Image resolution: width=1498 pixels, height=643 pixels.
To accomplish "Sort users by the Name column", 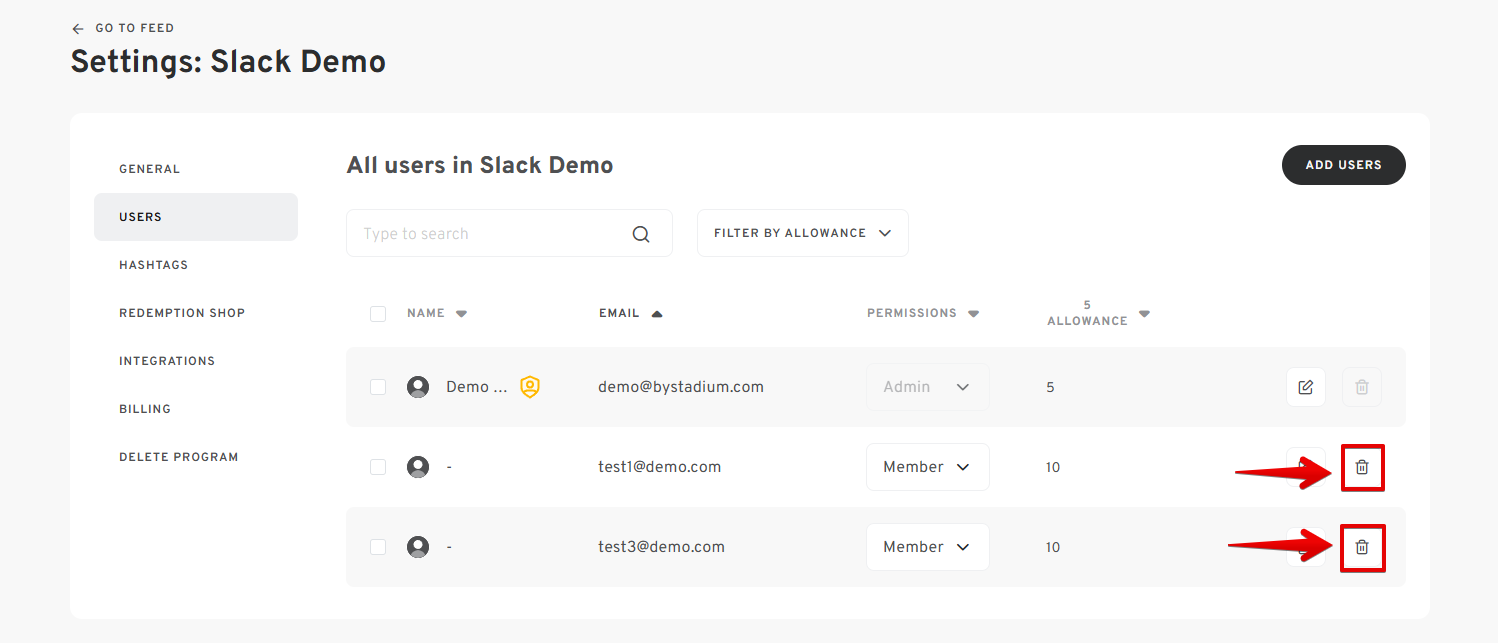I will click(x=437, y=313).
